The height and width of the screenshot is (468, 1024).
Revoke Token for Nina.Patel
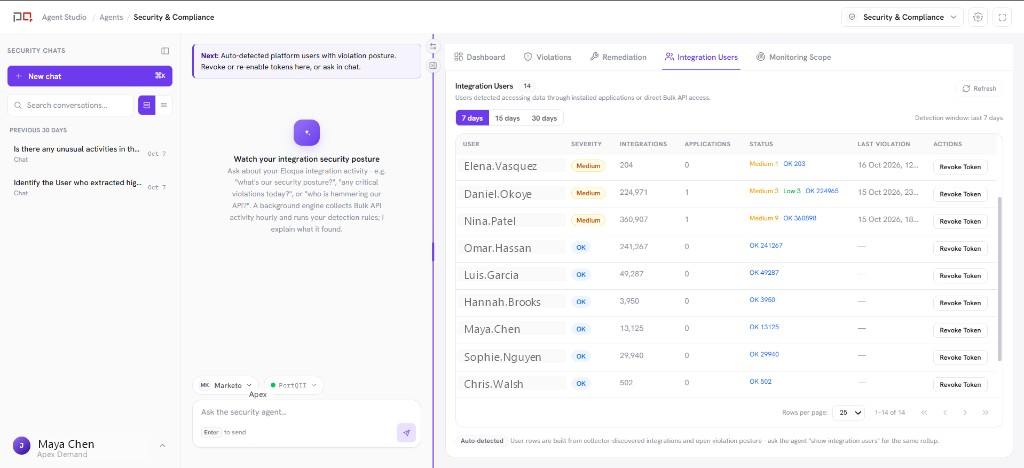click(960, 221)
